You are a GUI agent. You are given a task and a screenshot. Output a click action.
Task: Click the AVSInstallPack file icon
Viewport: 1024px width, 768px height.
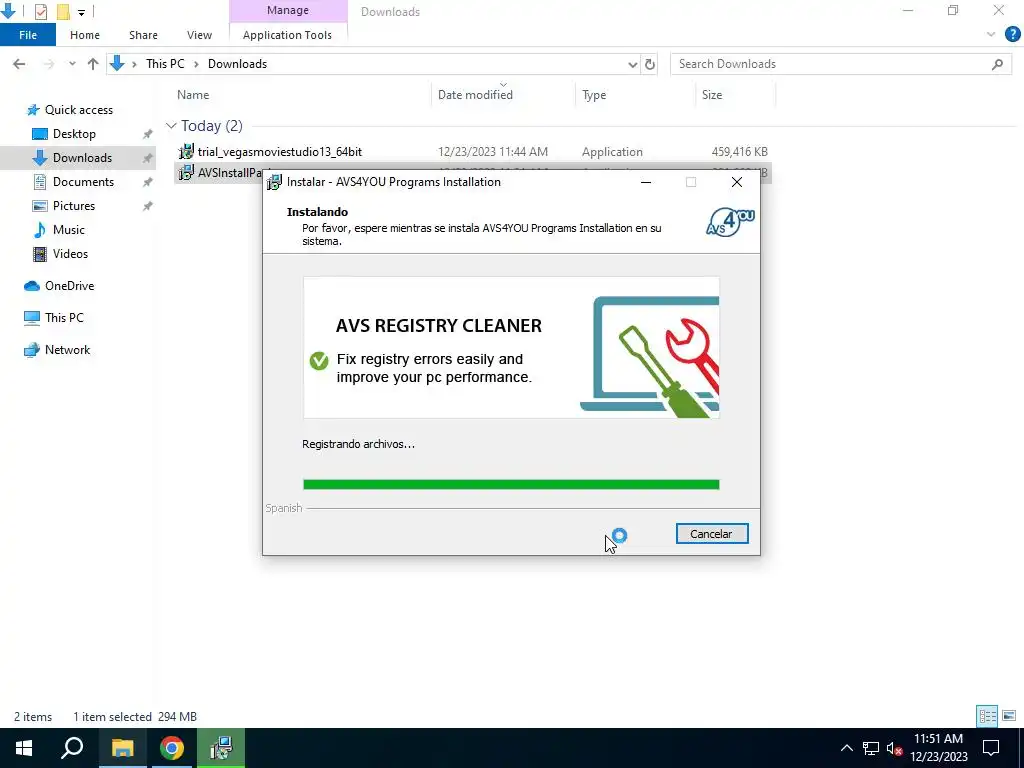coord(186,172)
